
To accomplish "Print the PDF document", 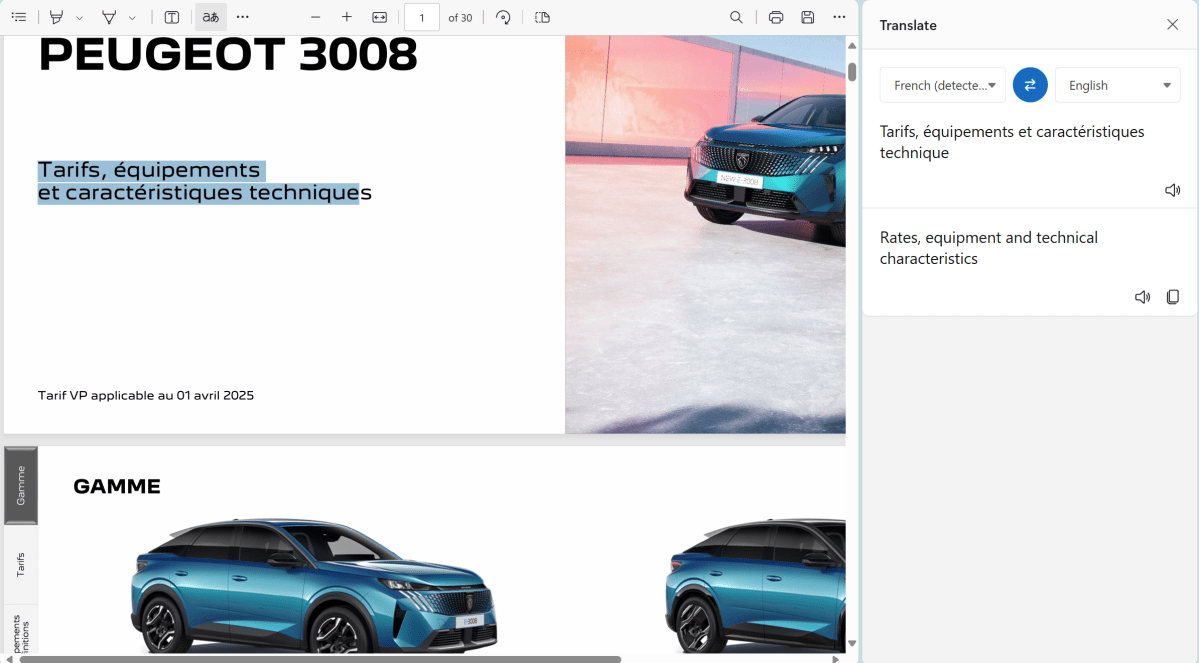I will point(775,17).
